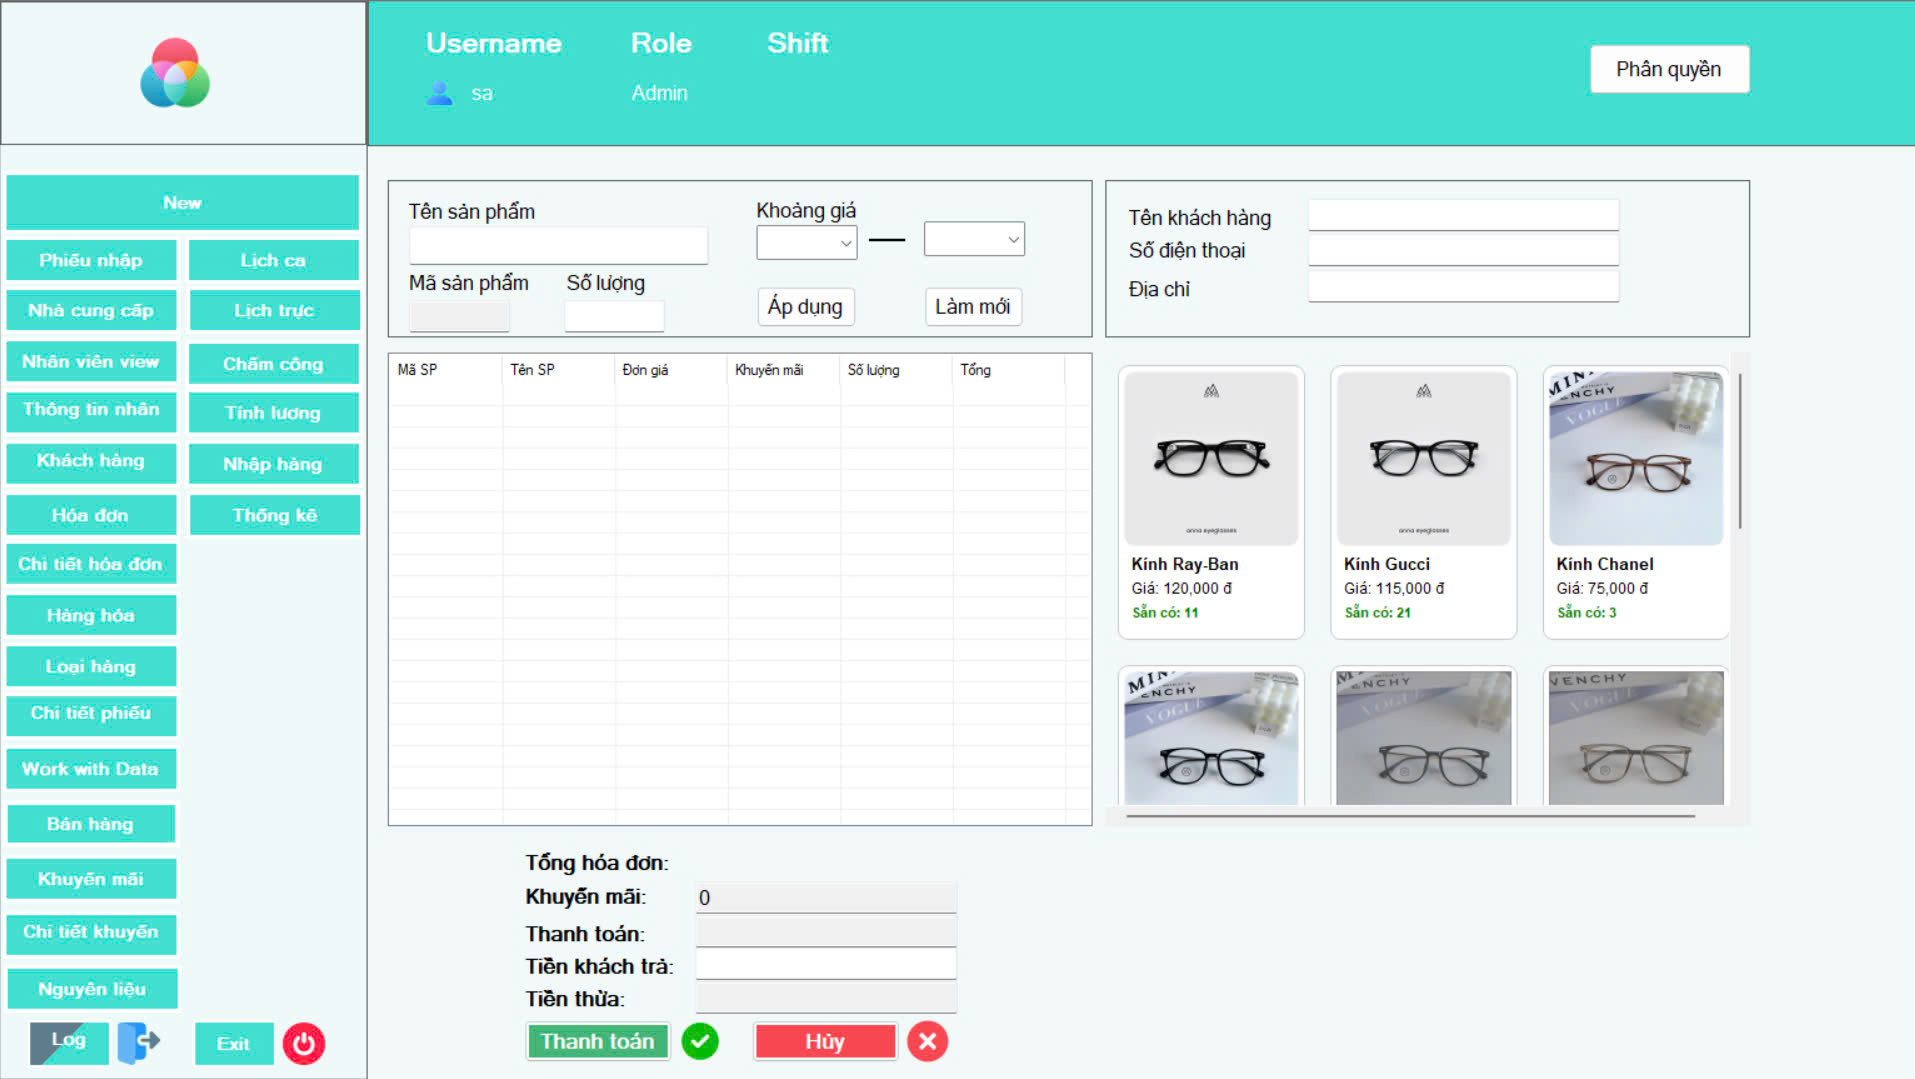Click the Phân quyền button
Viewport: 1915px width, 1079px height.
pos(1668,69)
